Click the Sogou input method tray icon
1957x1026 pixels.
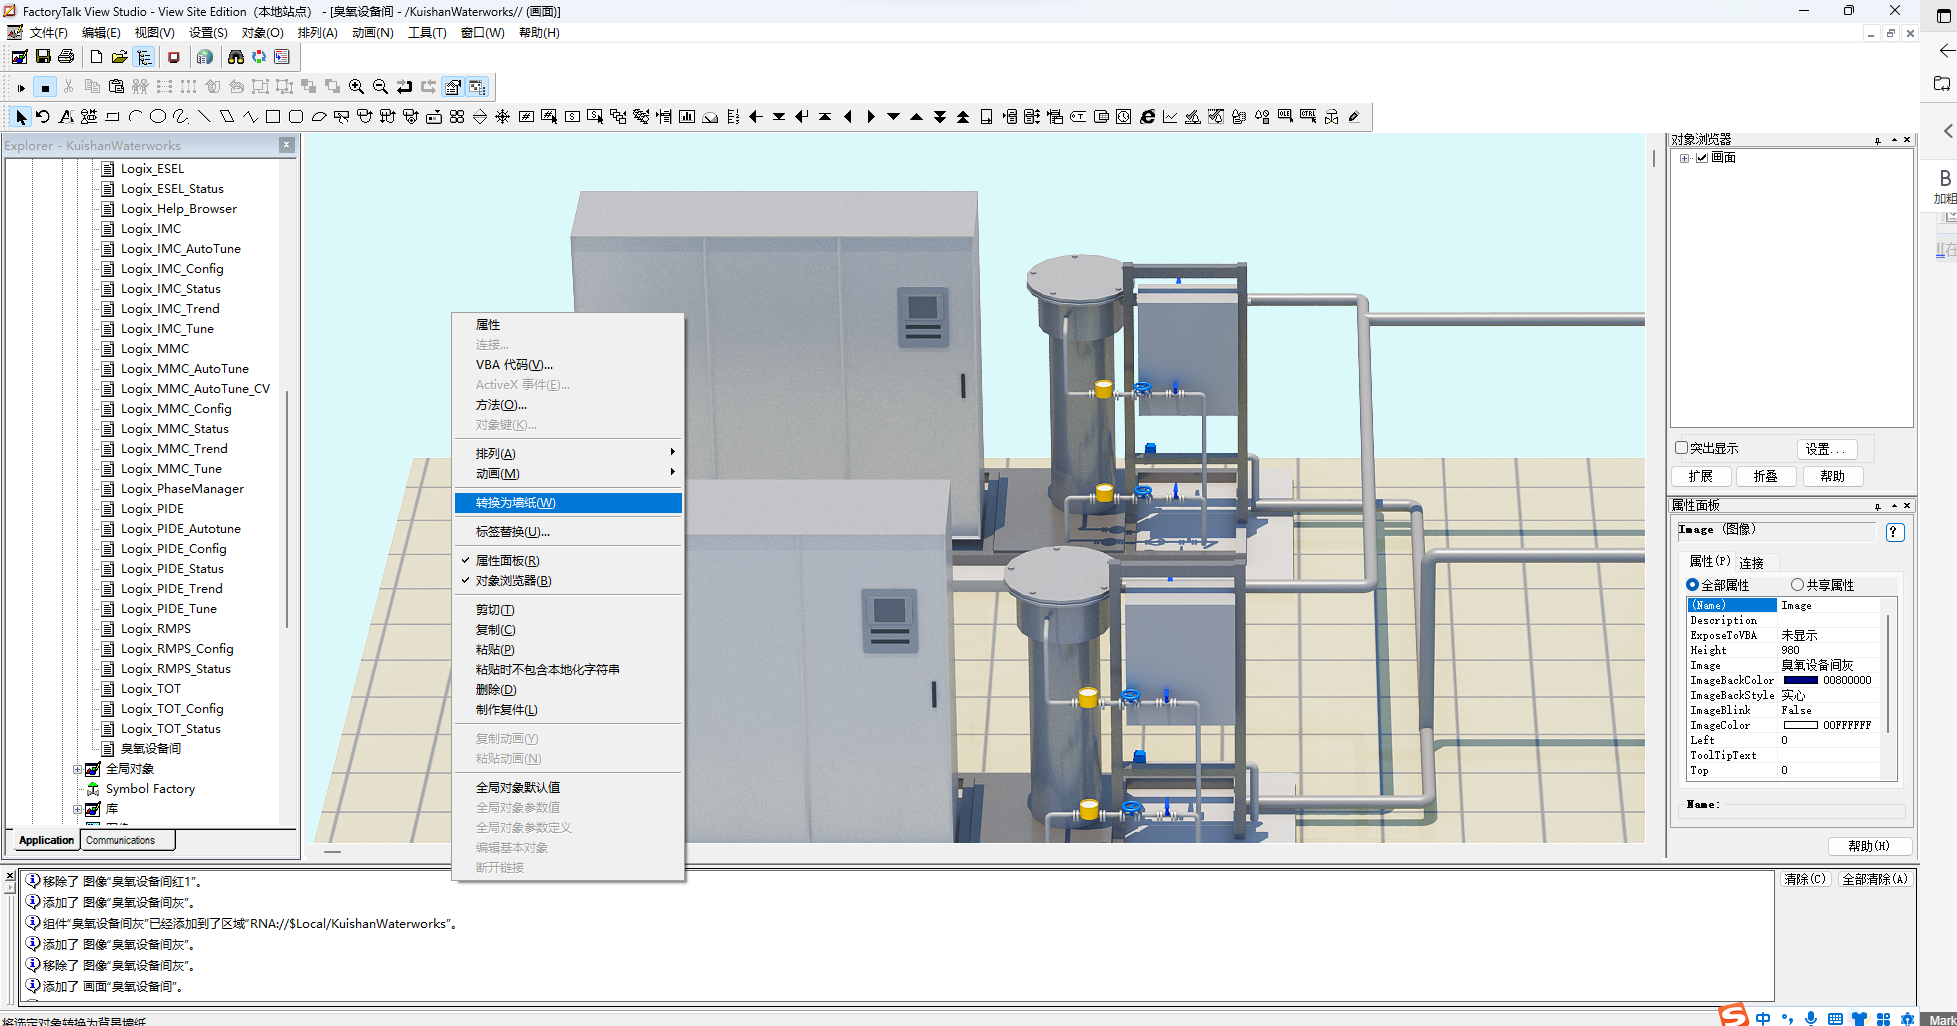tap(1734, 1016)
